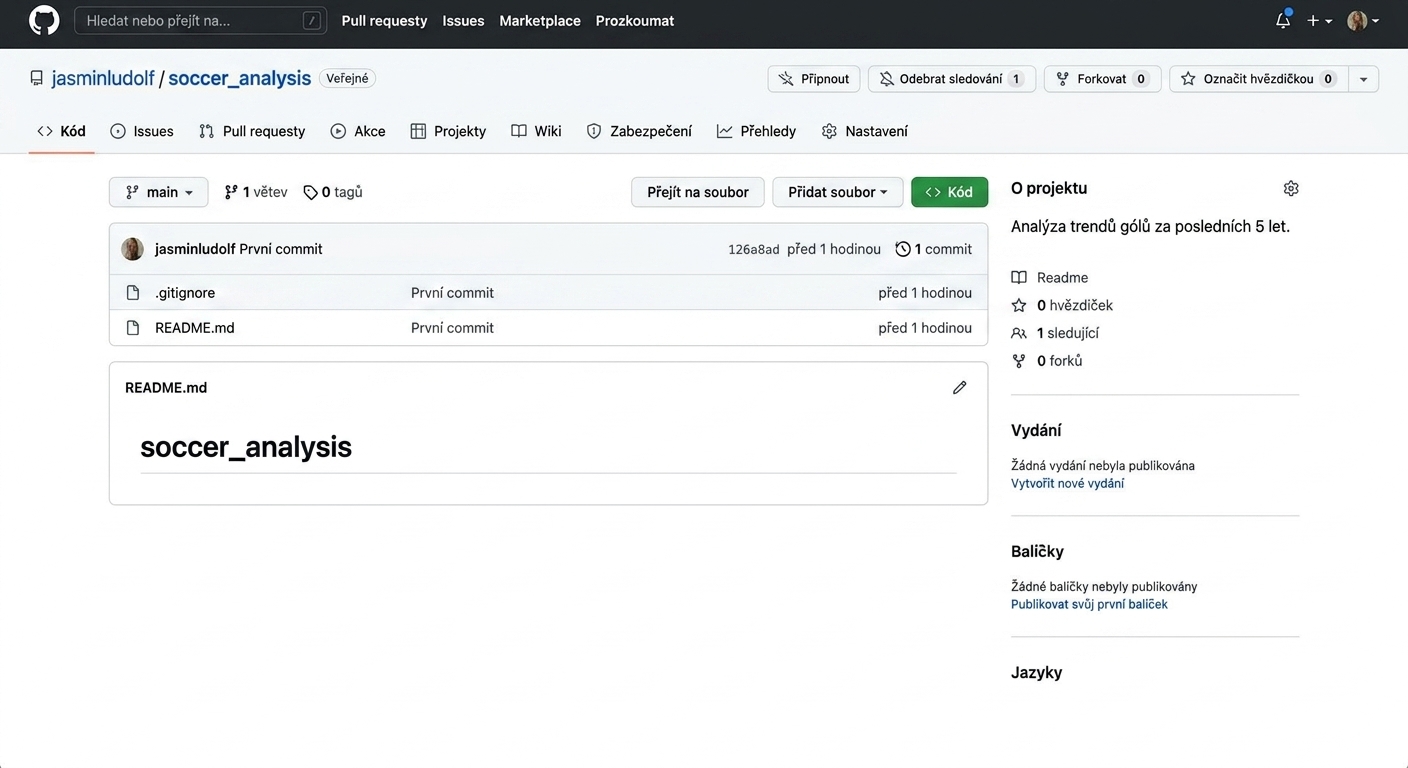Click the Přejít na soubor button
This screenshot has width=1408, height=768.
point(698,192)
